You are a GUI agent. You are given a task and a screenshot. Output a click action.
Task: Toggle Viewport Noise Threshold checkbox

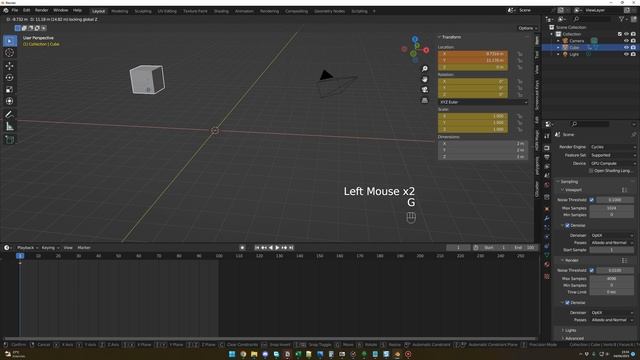[x=592, y=200]
